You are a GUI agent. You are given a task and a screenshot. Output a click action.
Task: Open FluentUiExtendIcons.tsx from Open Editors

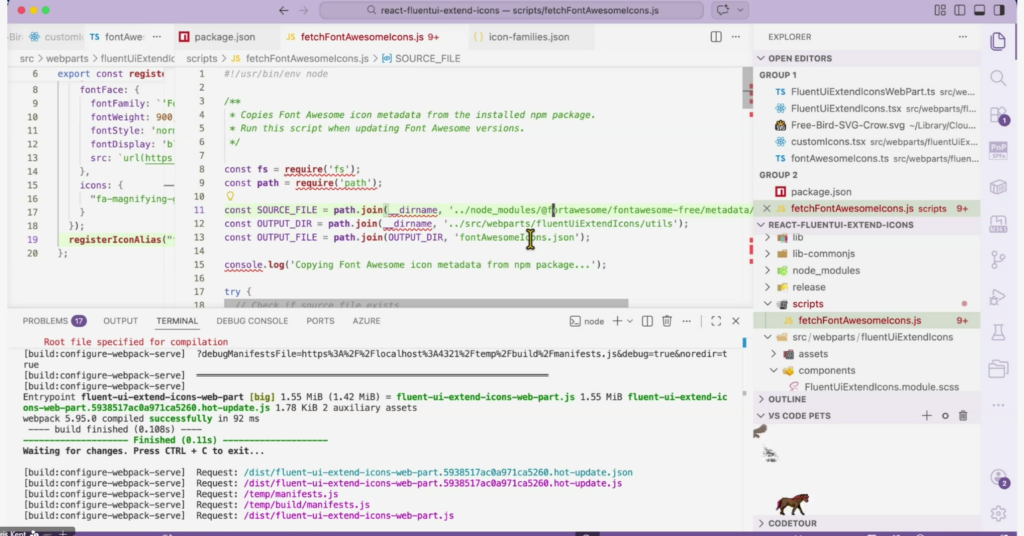[x=832, y=108]
